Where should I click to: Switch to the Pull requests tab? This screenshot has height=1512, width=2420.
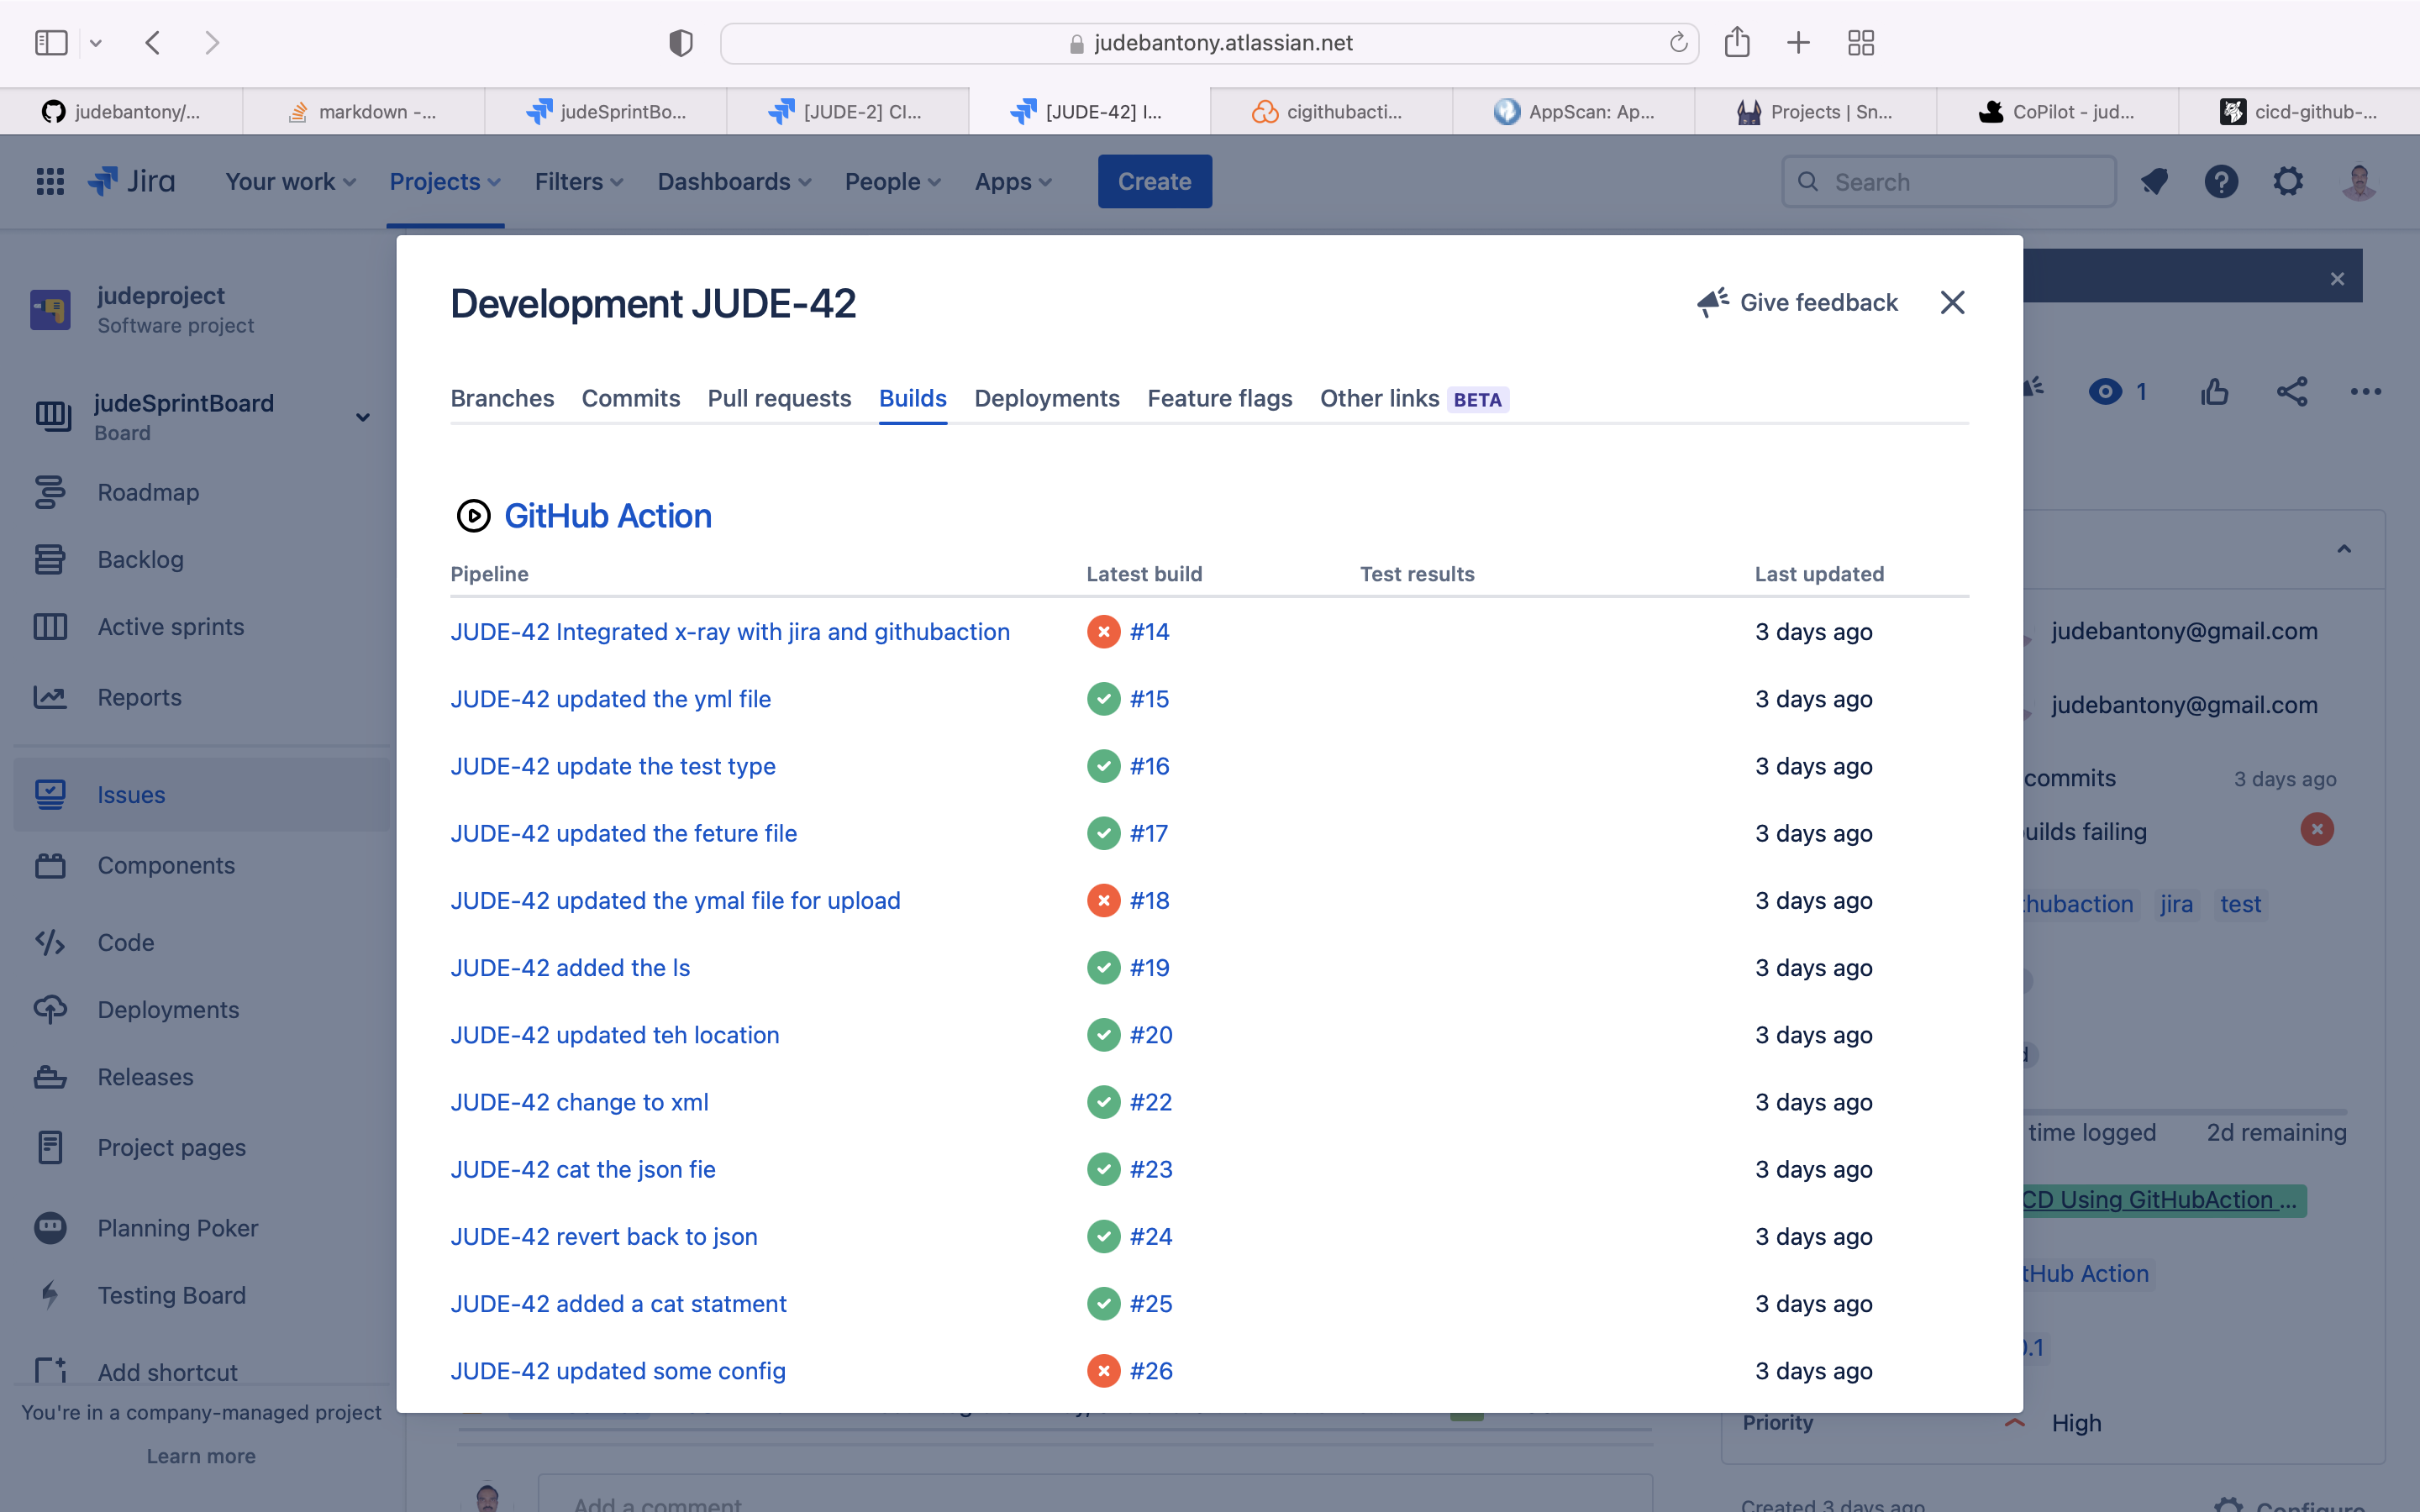coord(779,398)
